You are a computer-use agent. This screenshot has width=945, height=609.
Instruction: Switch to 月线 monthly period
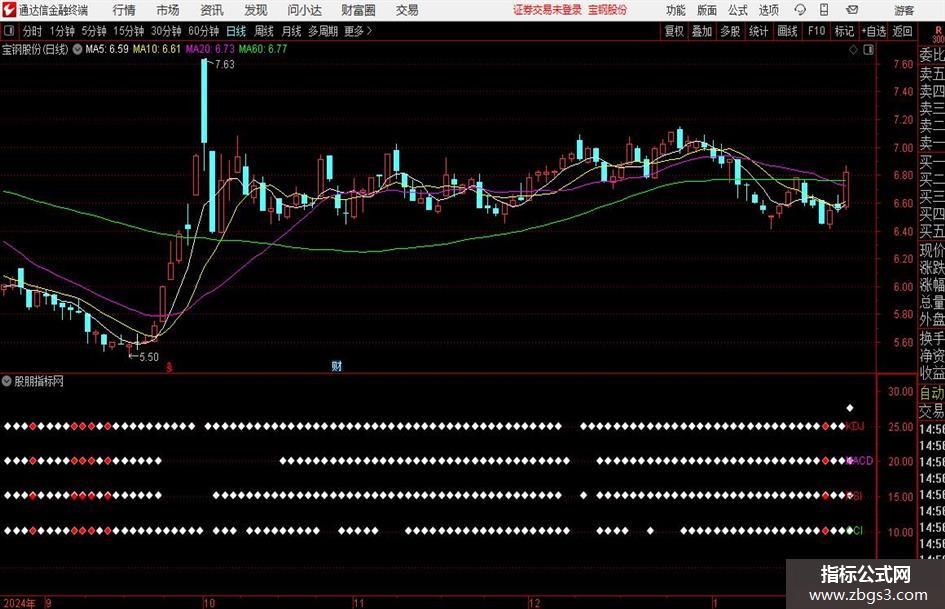292,31
